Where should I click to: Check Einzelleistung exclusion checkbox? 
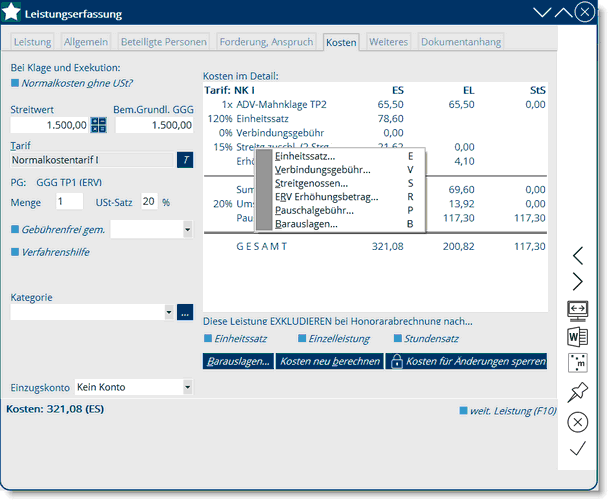click(302, 338)
